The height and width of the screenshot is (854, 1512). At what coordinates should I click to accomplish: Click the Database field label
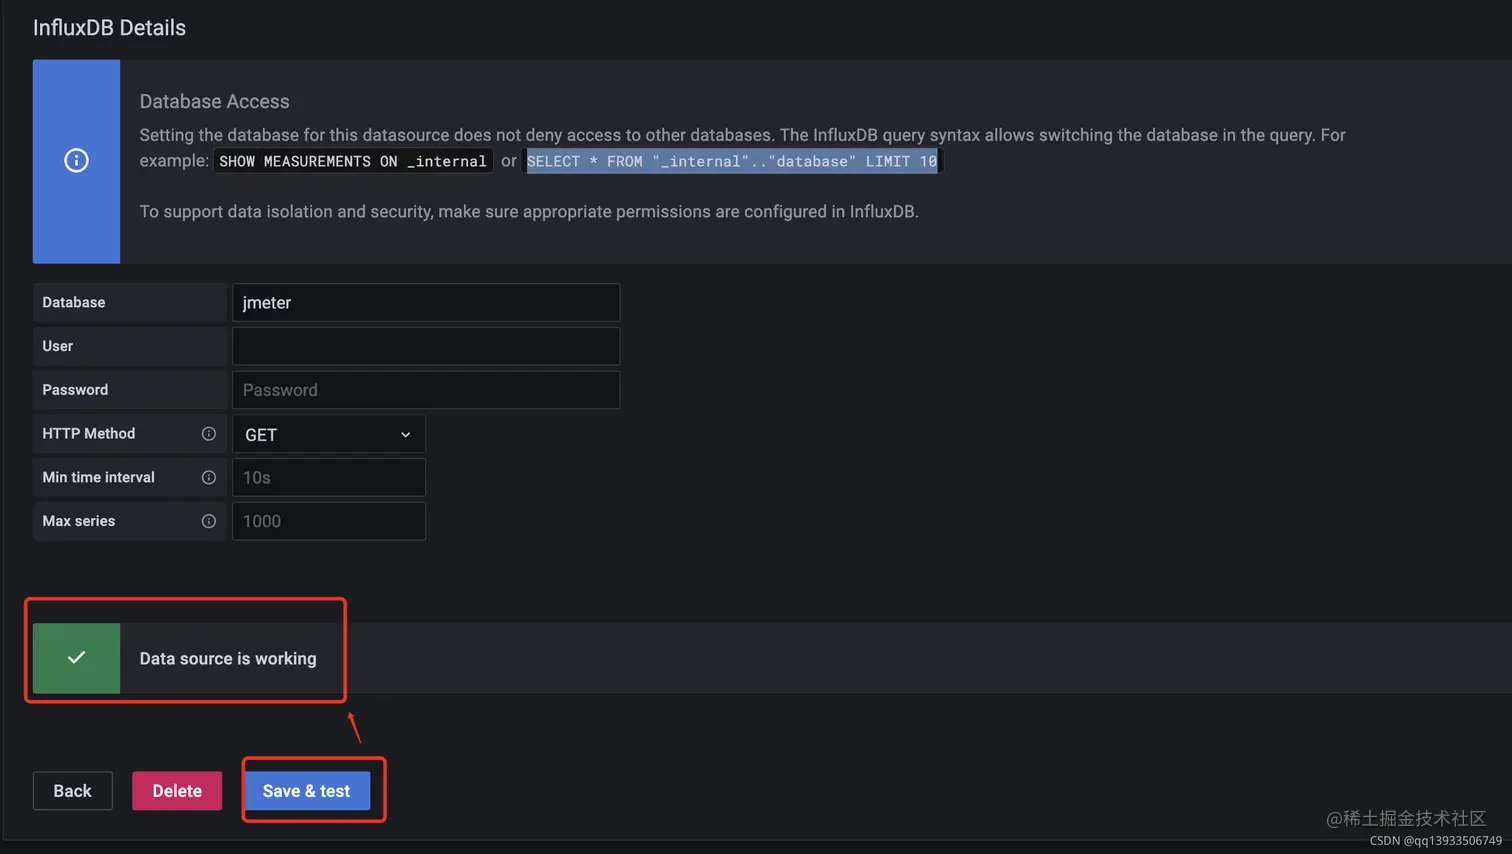click(74, 302)
